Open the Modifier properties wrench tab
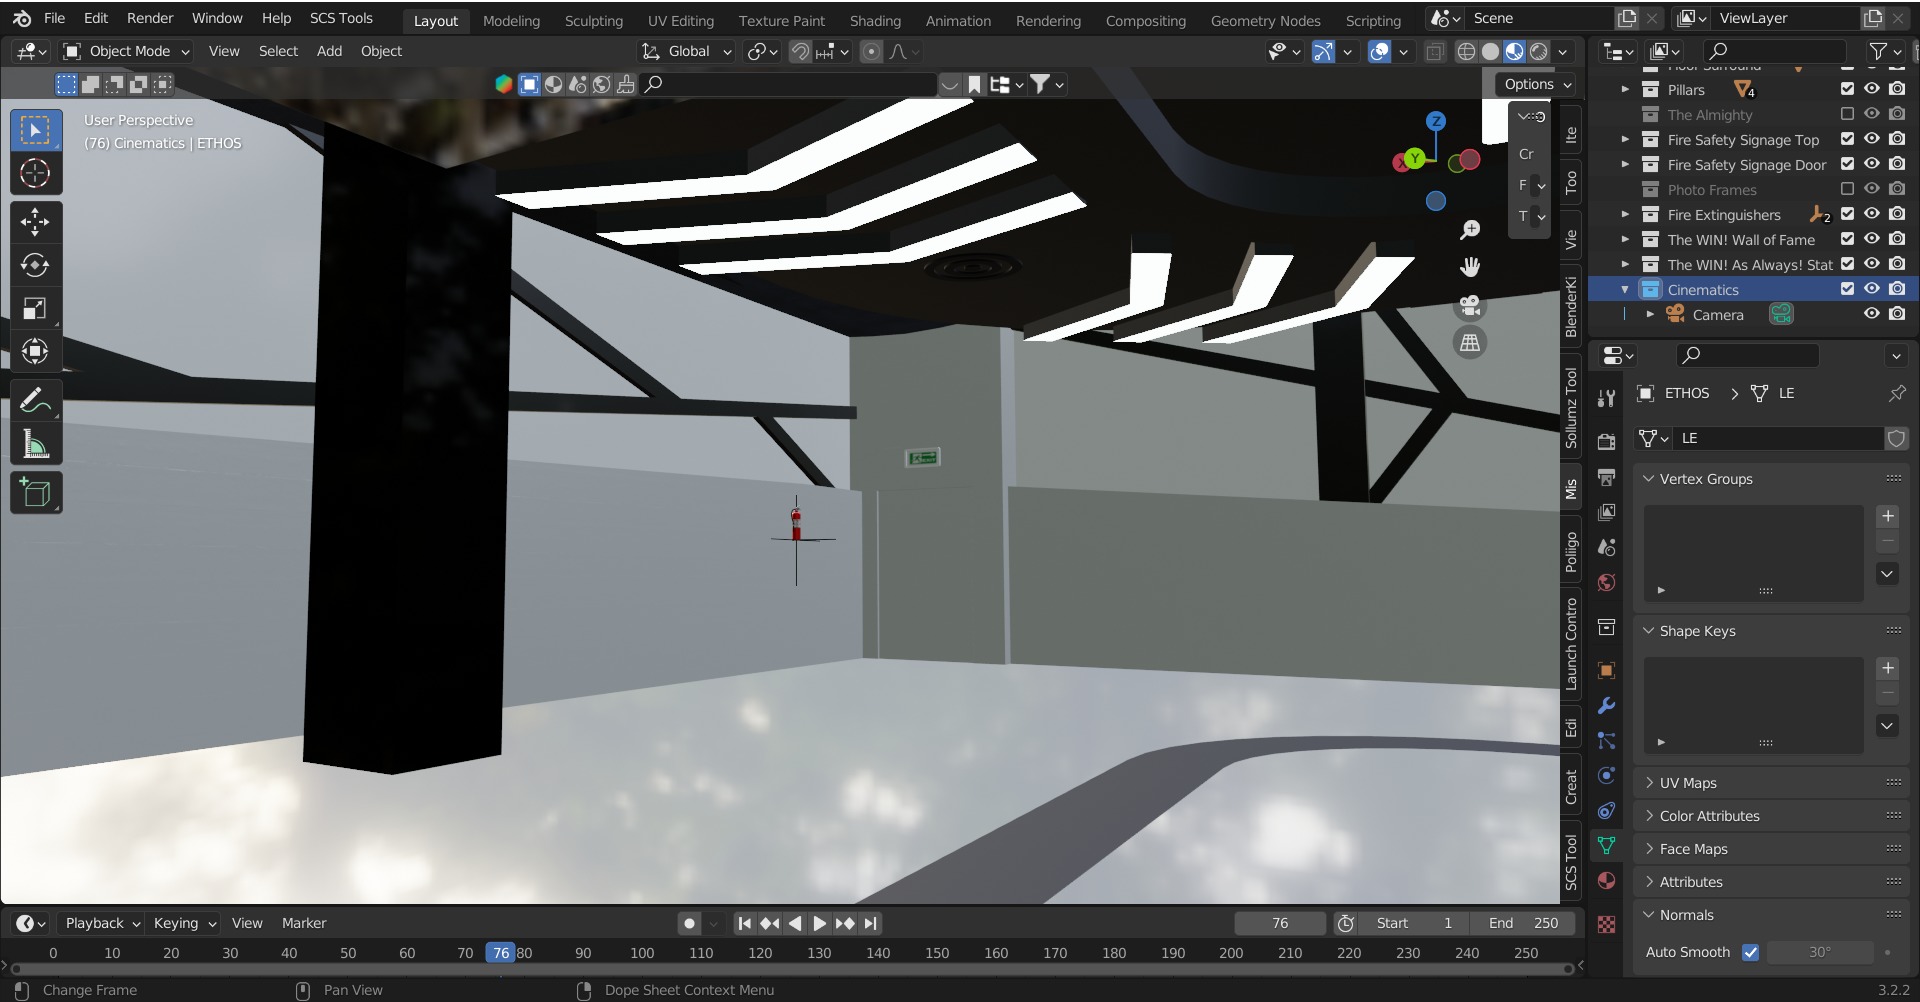This screenshot has height=1002, width=1920. (1607, 706)
